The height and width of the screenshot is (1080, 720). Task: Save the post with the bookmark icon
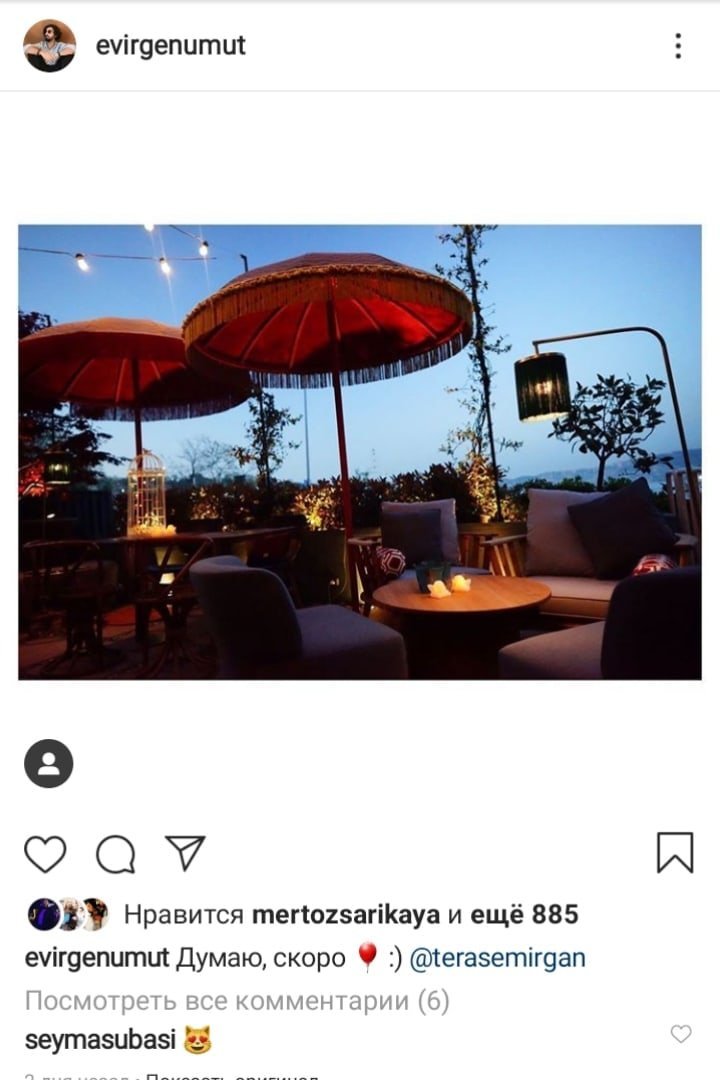[675, 853]
